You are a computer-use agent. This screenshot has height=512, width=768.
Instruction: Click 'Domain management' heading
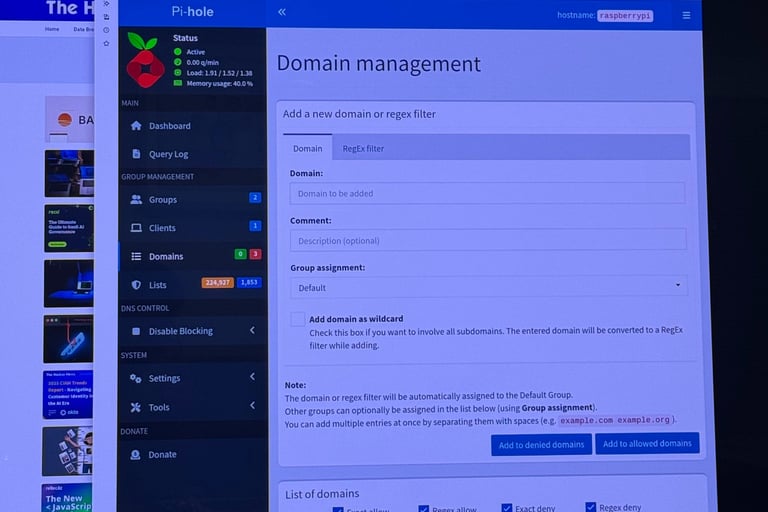tap(379, 64)
